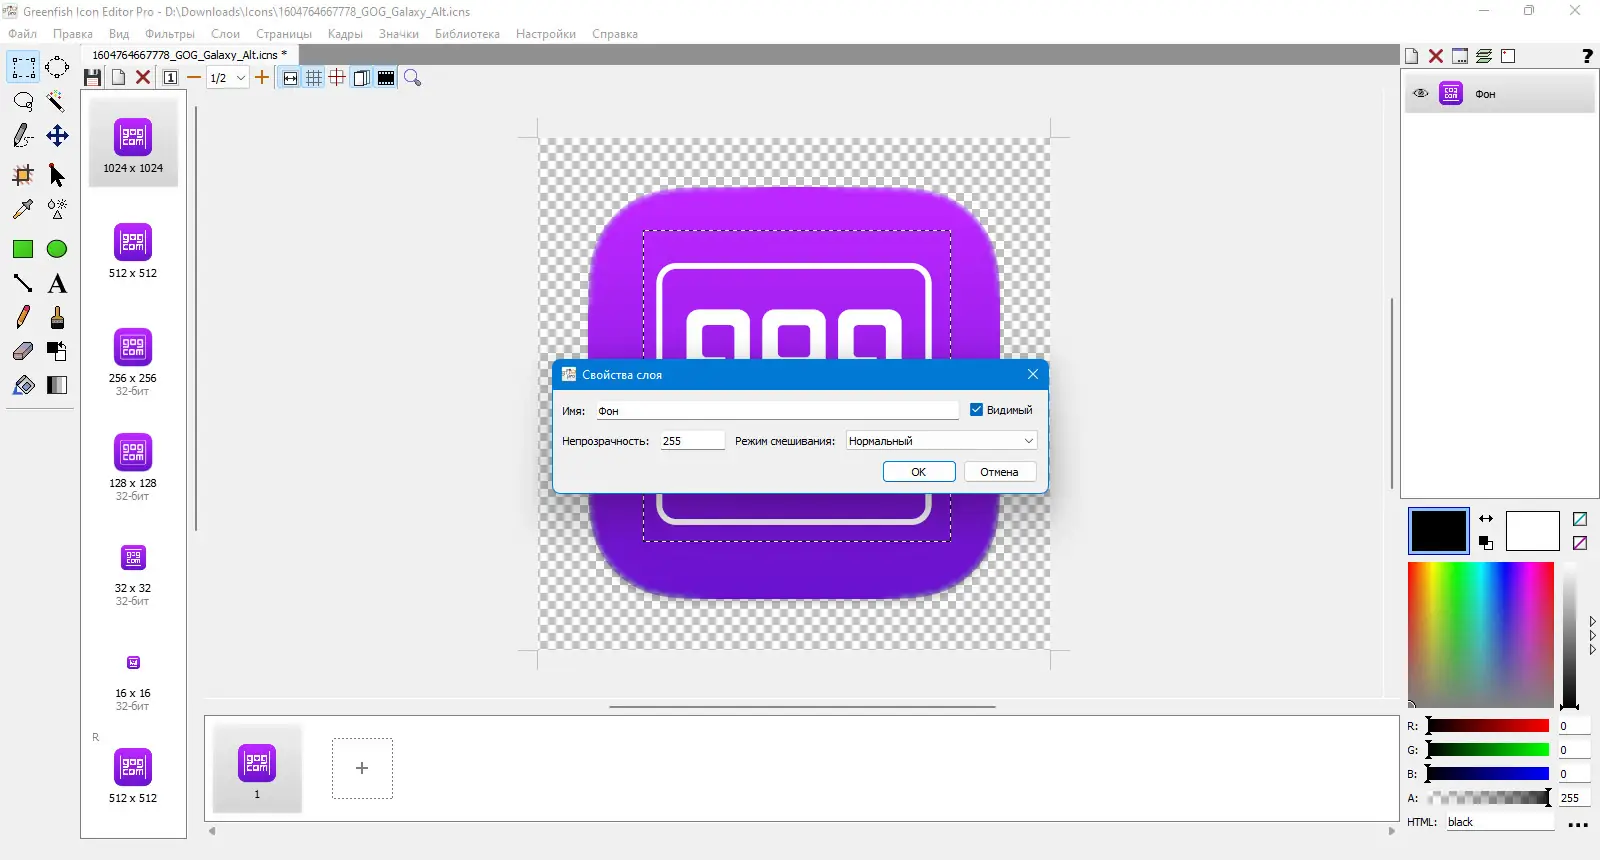
Task: Select the green rectangle shape tool
Action: (24, 249)
